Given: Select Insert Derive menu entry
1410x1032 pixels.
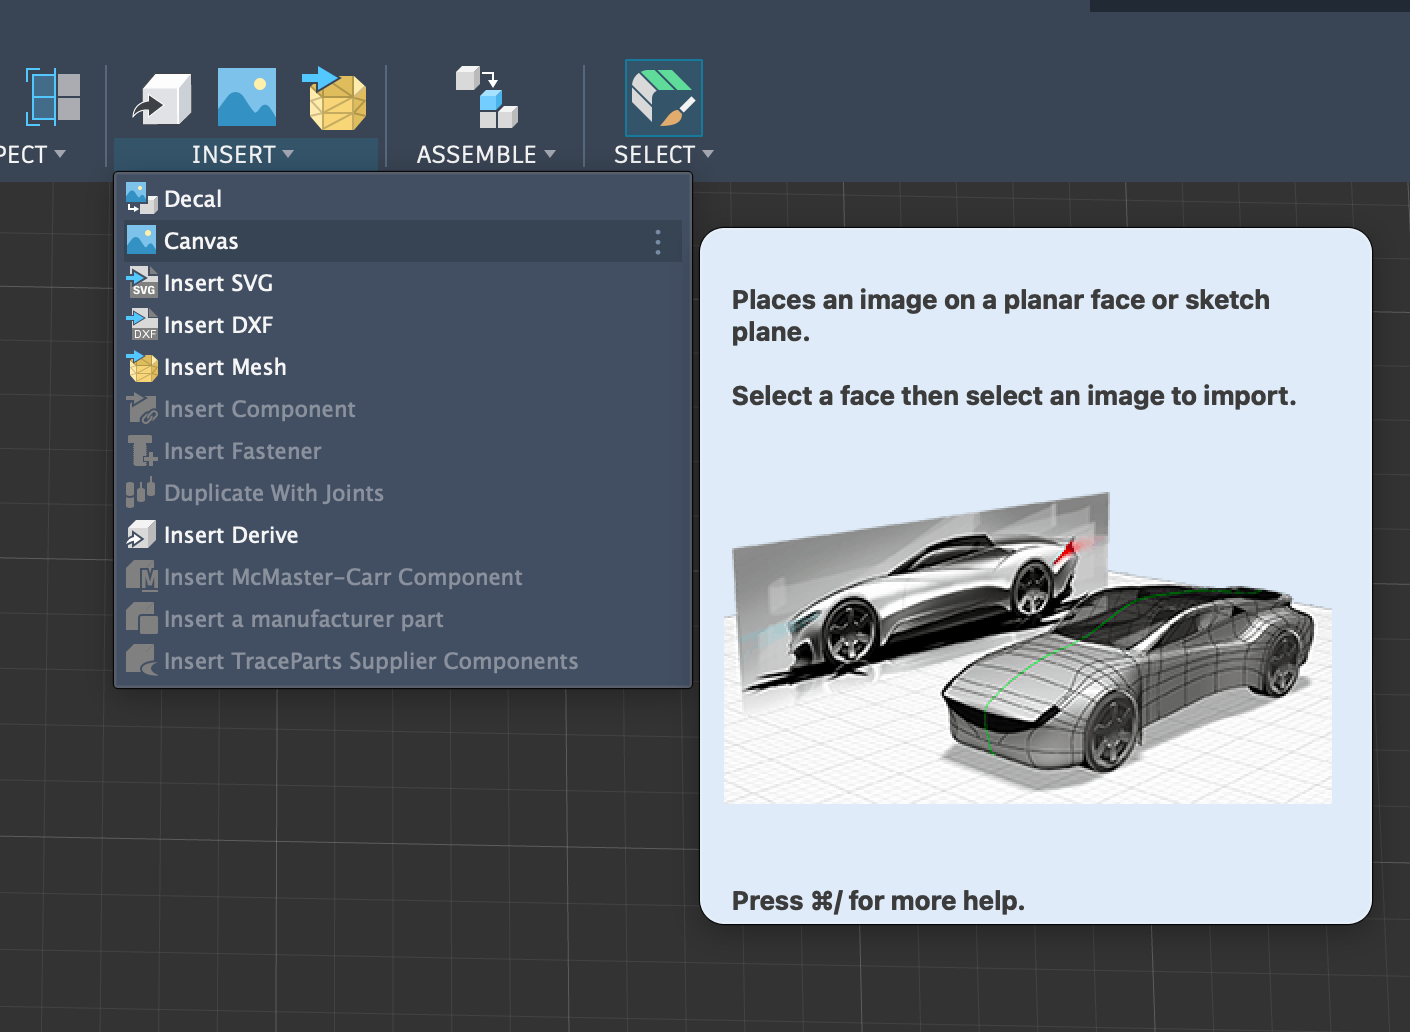Looking at the screenshot, I should point(231,535).
